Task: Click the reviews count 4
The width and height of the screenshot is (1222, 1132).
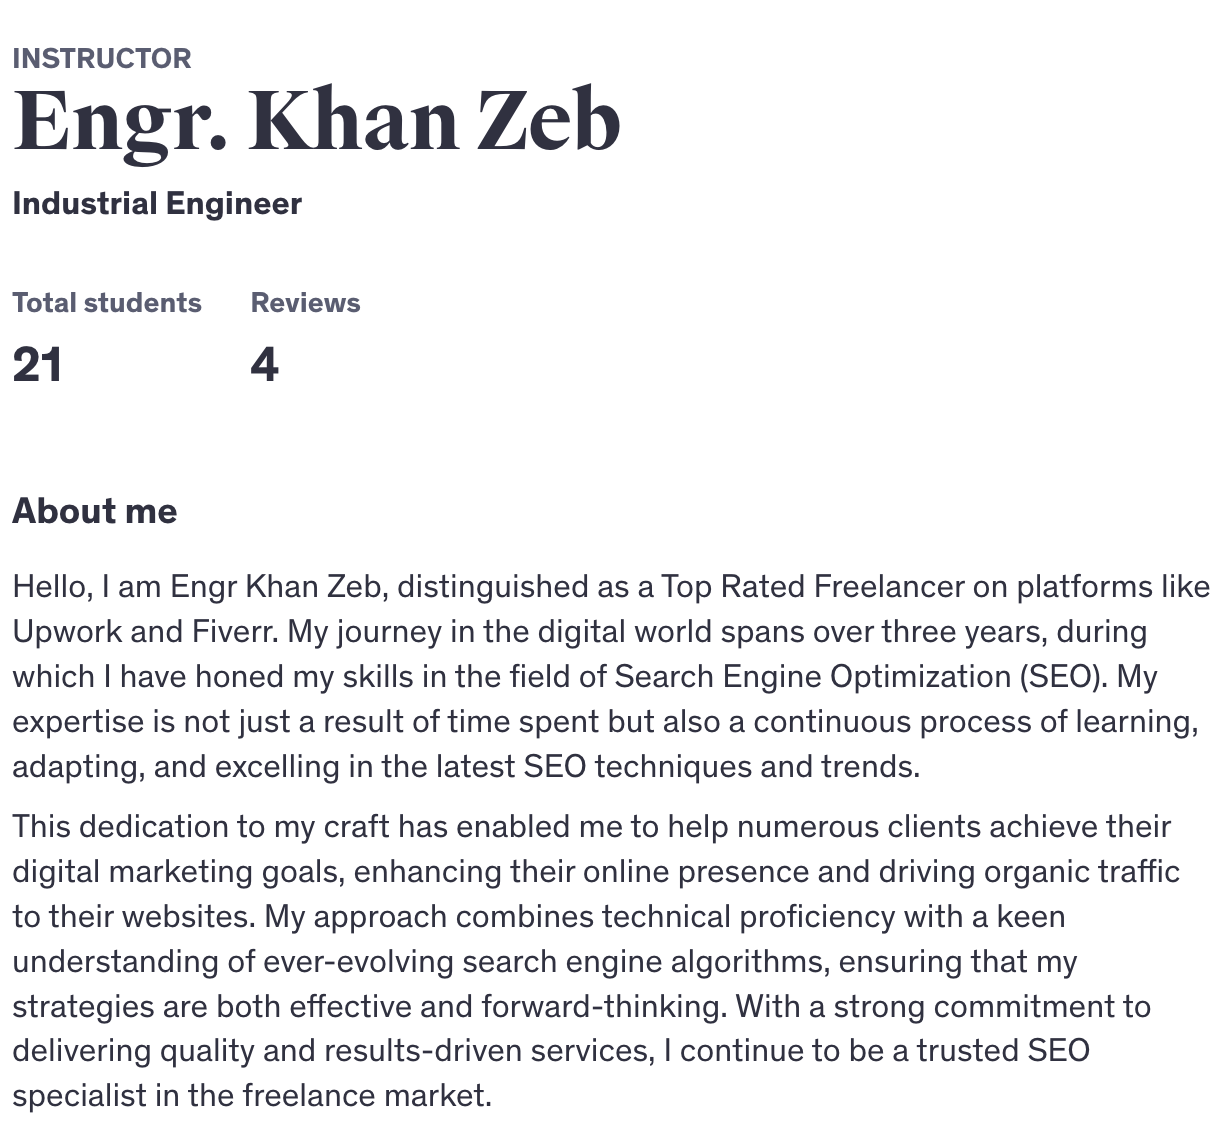Action: click(x=264, y=365)
